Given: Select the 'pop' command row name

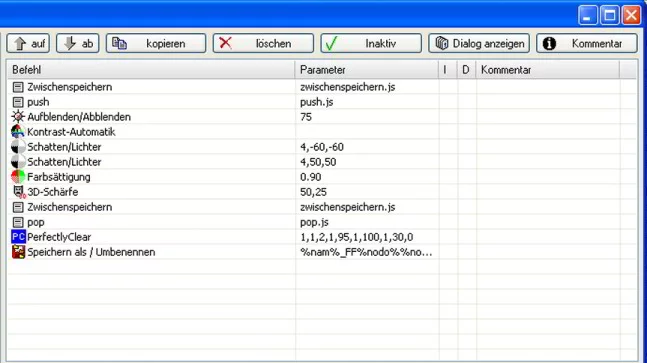Looking at the screenshot, I should 35,222.
